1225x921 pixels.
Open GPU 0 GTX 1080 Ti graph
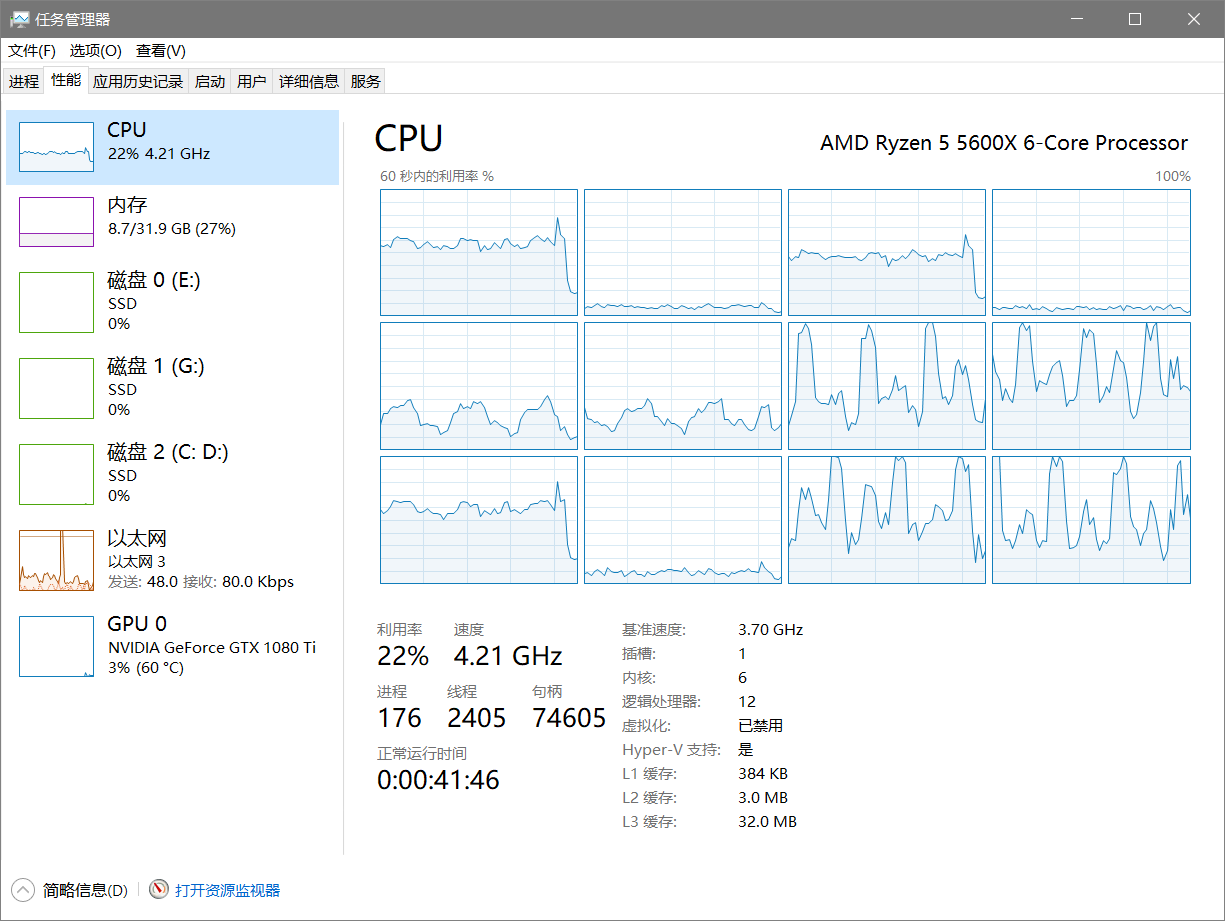coord(56,646)
